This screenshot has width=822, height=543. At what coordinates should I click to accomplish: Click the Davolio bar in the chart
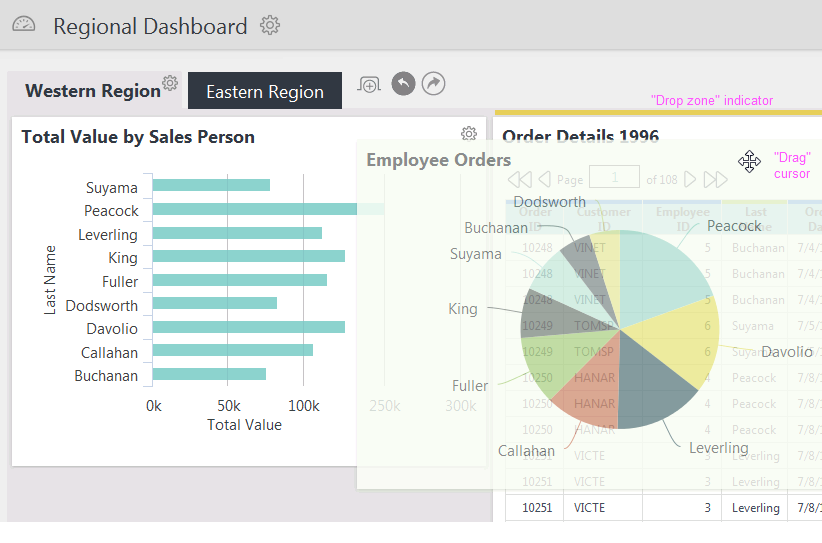click(x=248, y=327)
